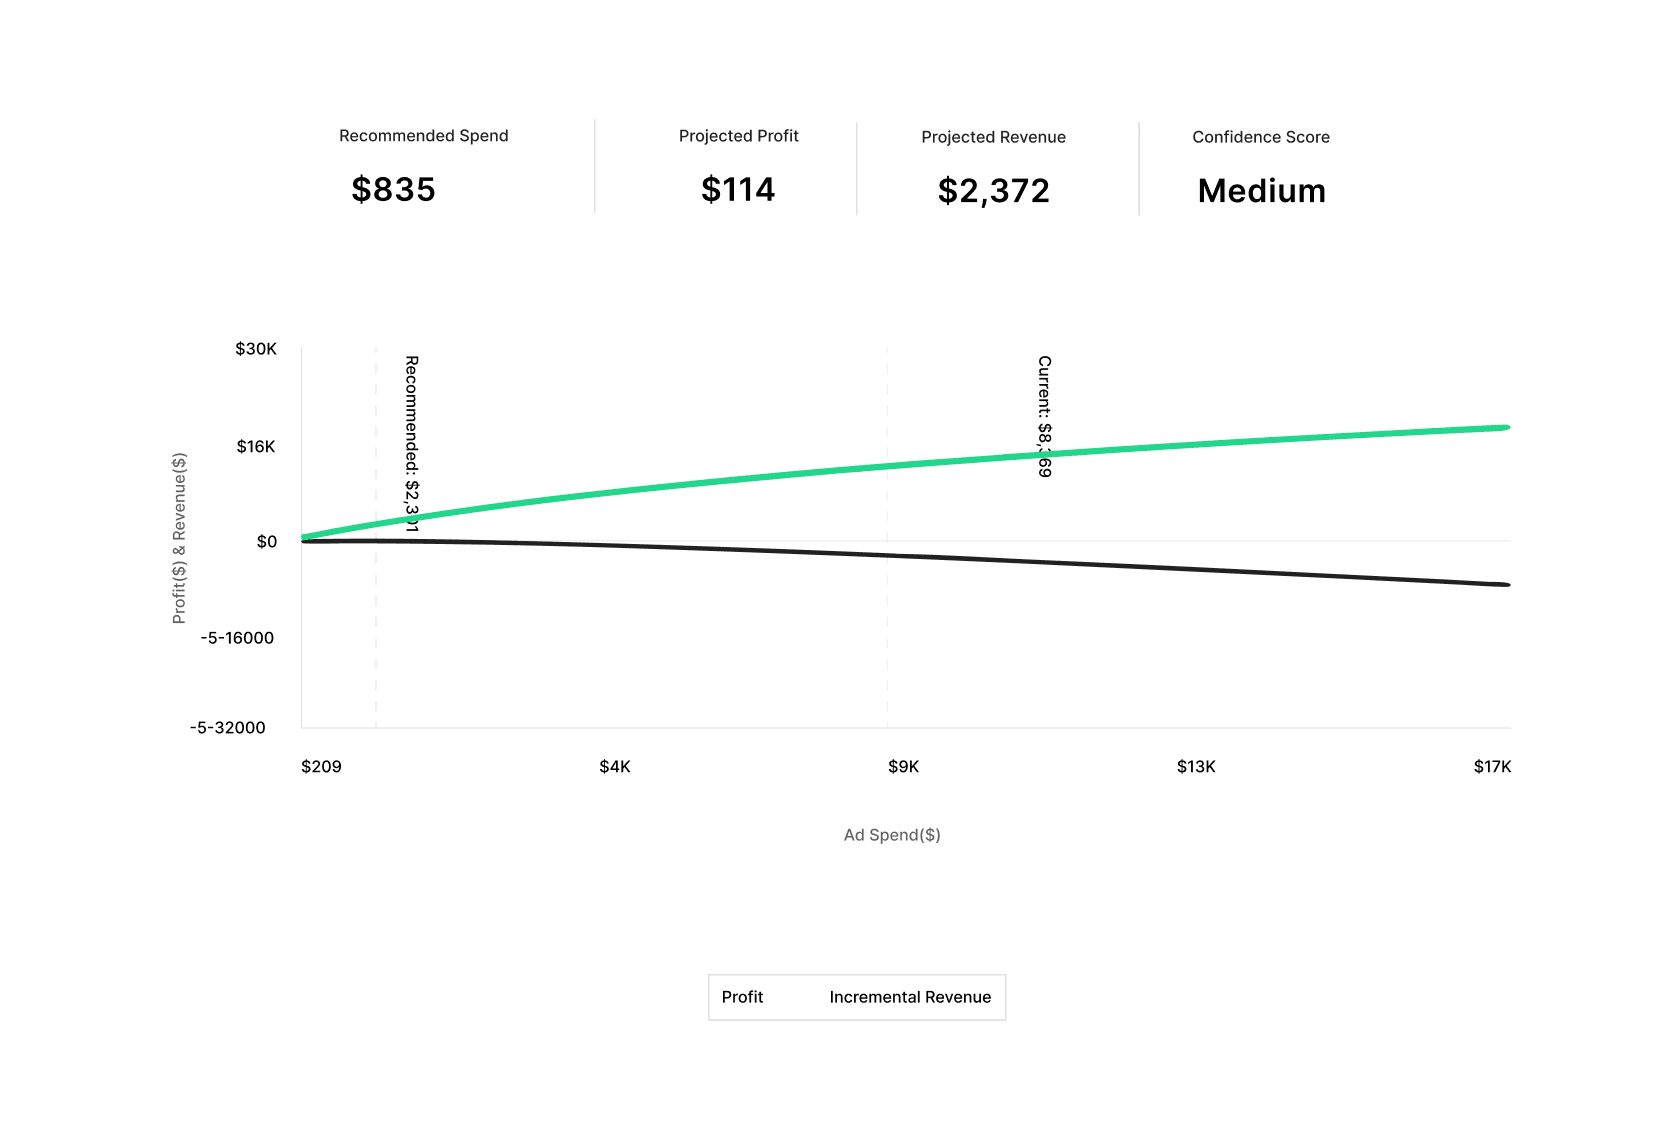Click the $13K x-axis tick label
This screenshot has width=1680, height=1140.
(1196, 767)
